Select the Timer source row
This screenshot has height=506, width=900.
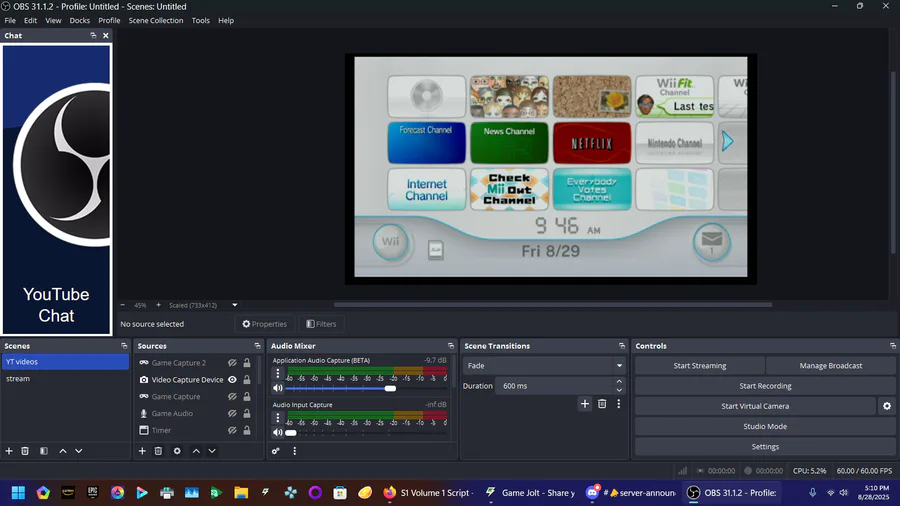[x=196, y=430]
